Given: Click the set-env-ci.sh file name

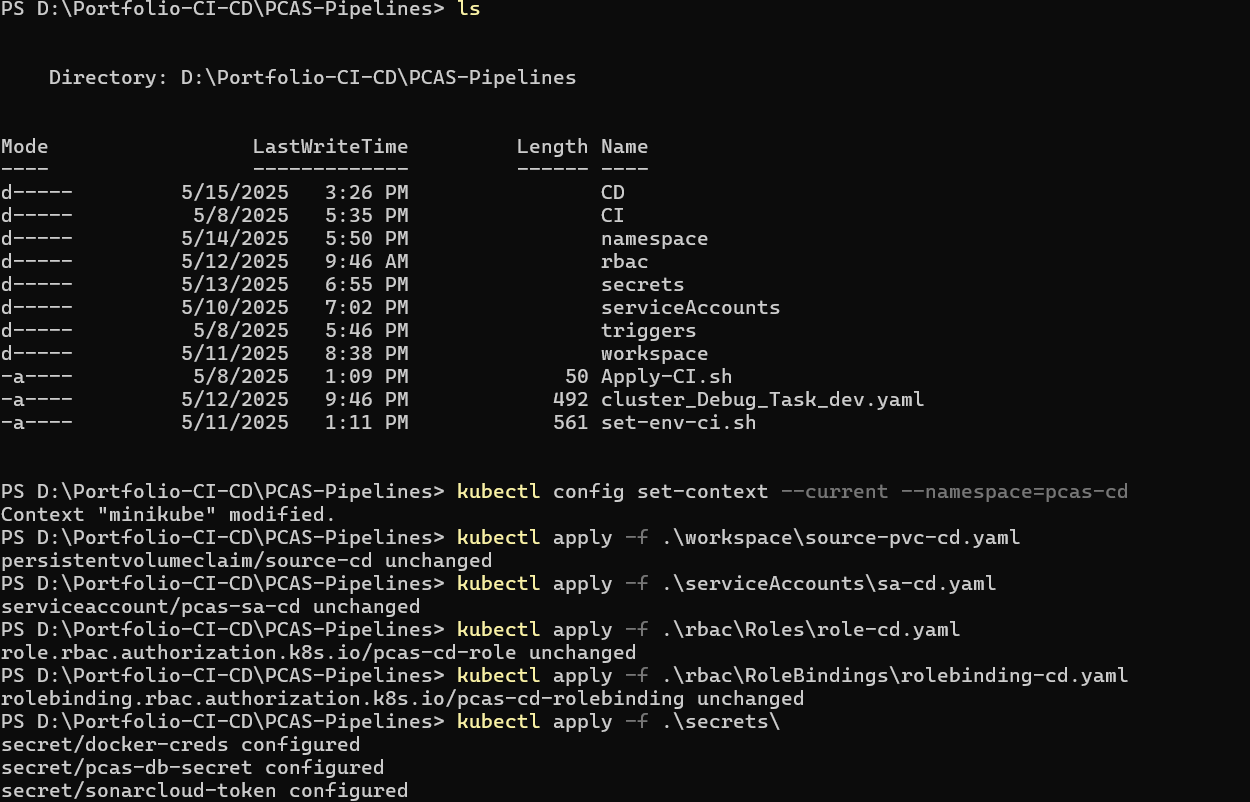Looking at the screenshot, I should pos(678,422).
